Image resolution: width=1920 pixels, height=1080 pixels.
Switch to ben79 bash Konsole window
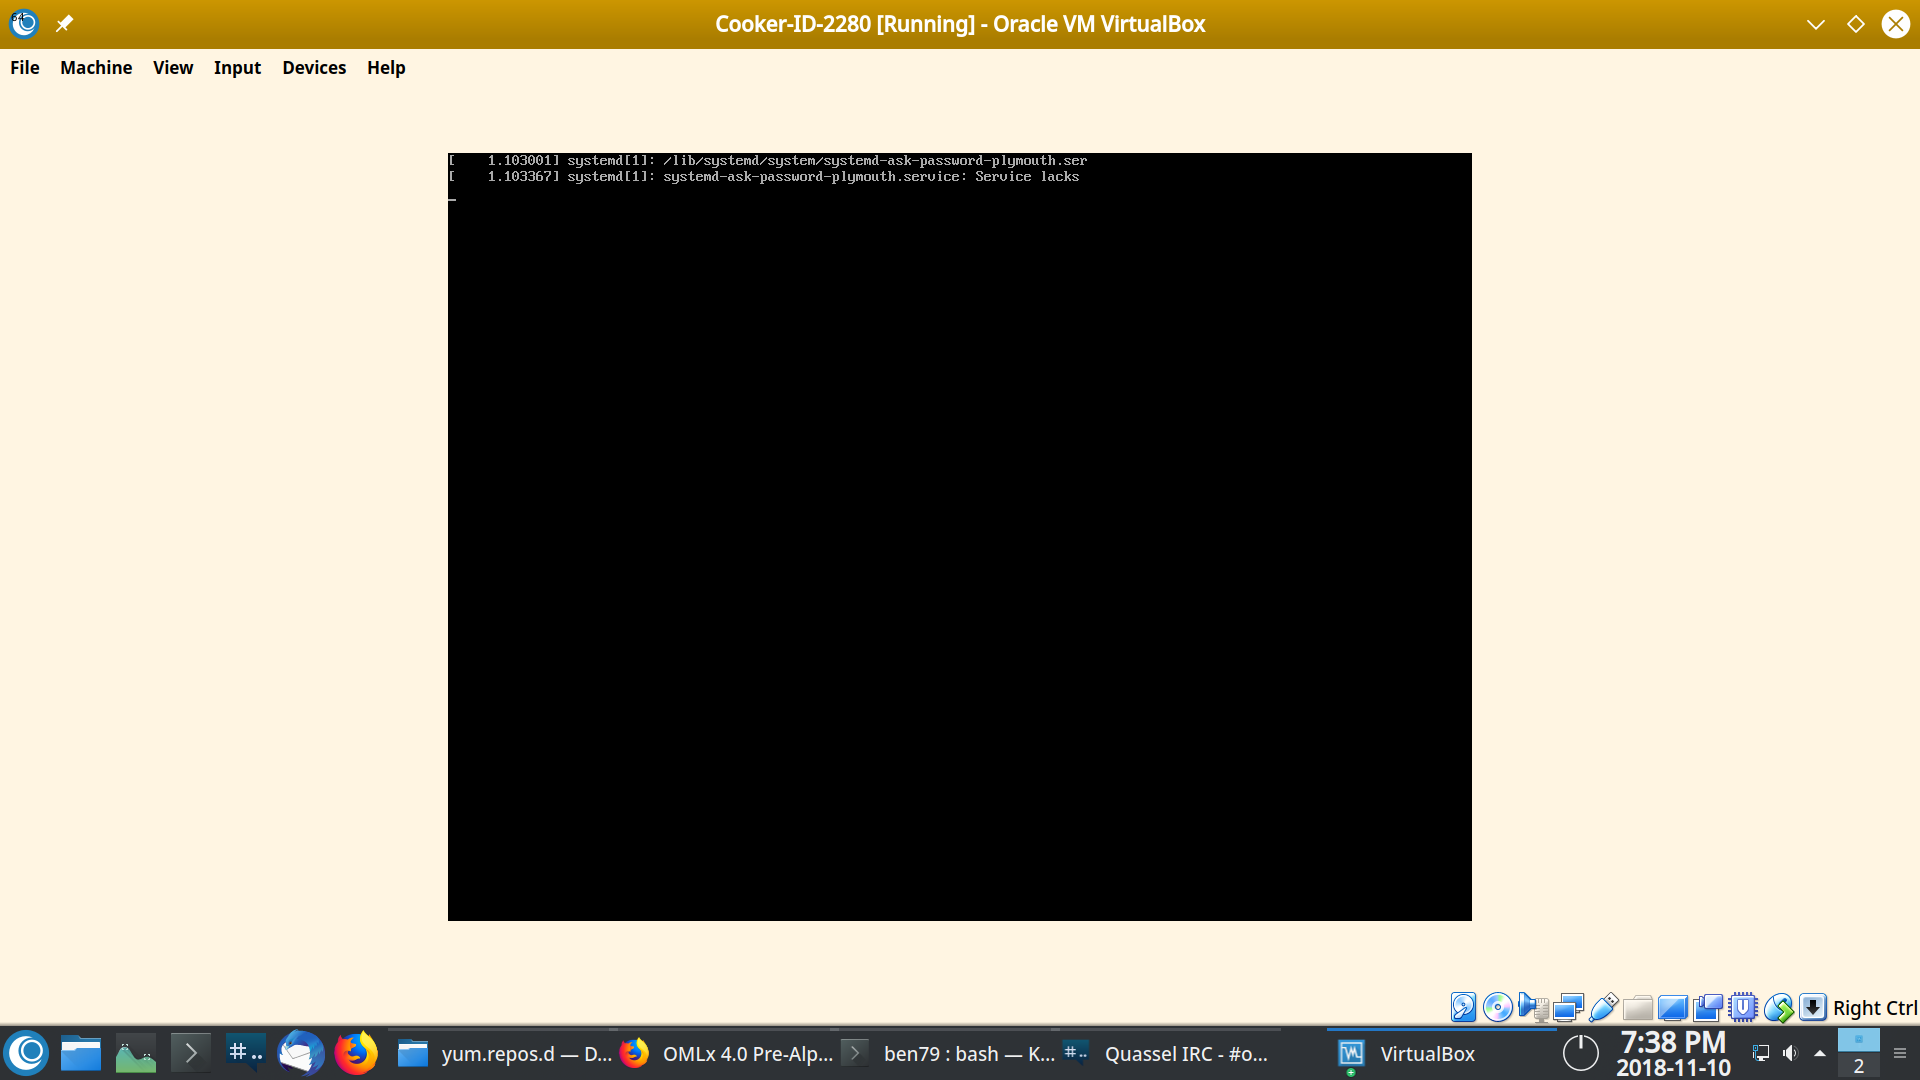click(x=948, y=1054)
